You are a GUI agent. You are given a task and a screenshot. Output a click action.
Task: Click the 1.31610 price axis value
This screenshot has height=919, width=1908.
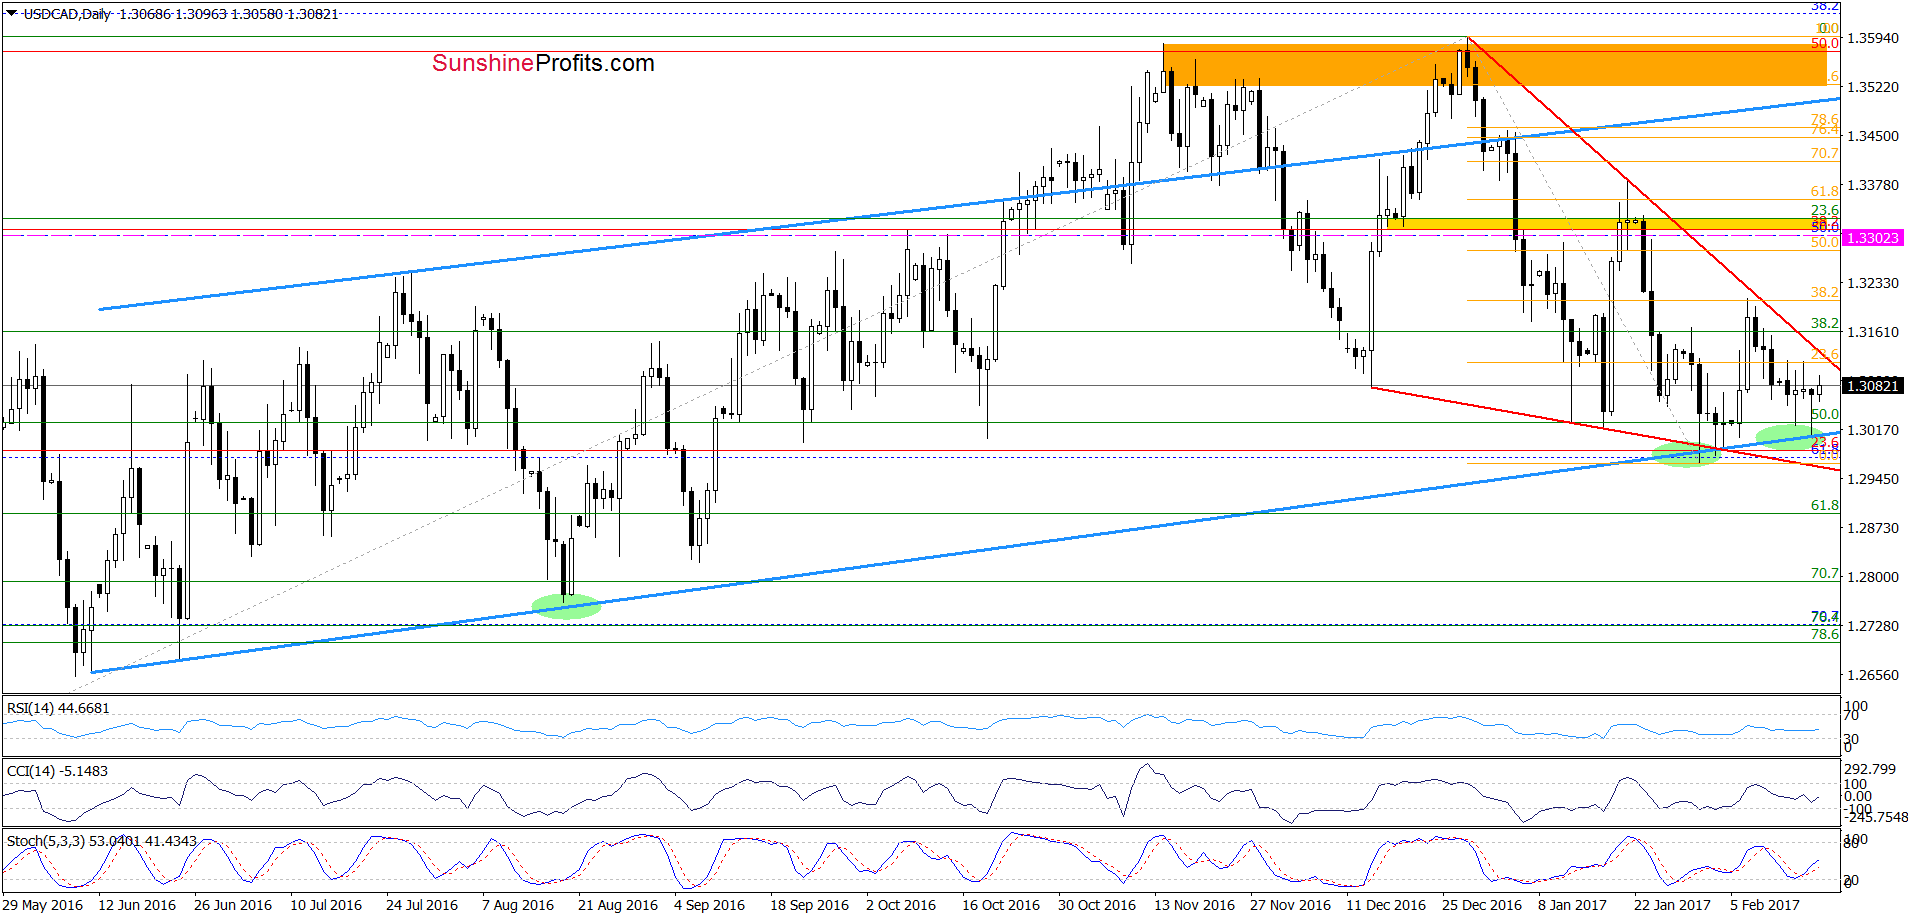pos(1873,332)
